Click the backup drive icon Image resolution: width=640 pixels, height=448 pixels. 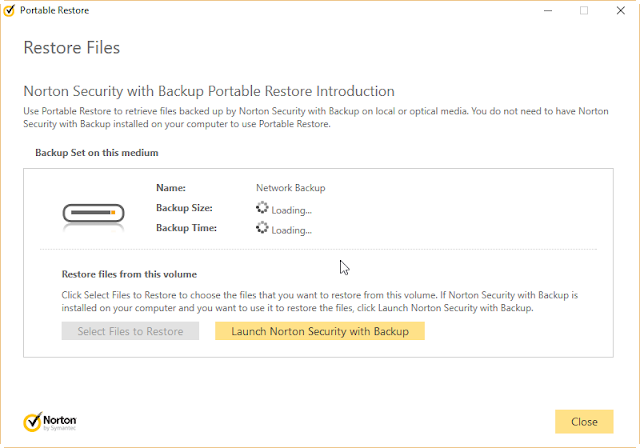(93, 214)
